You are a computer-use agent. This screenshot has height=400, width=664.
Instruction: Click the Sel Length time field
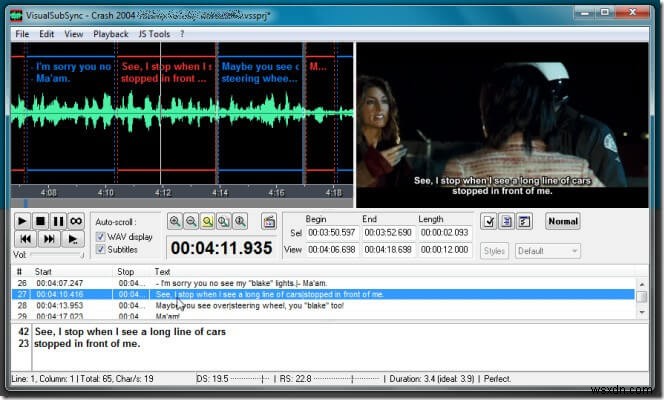[x=445, y=233]
